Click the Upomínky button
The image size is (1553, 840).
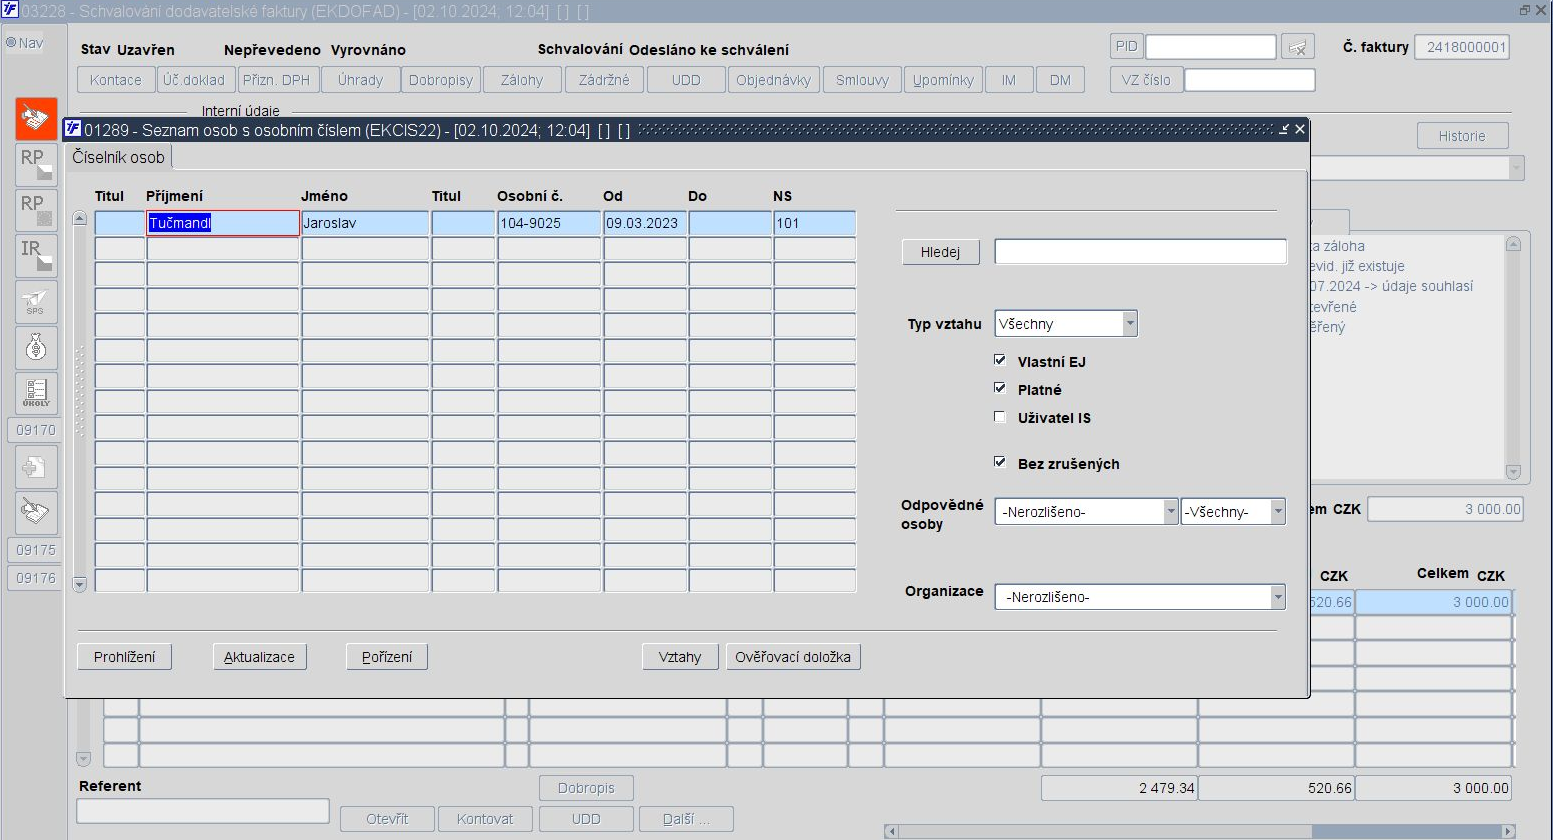pos(943,80)
